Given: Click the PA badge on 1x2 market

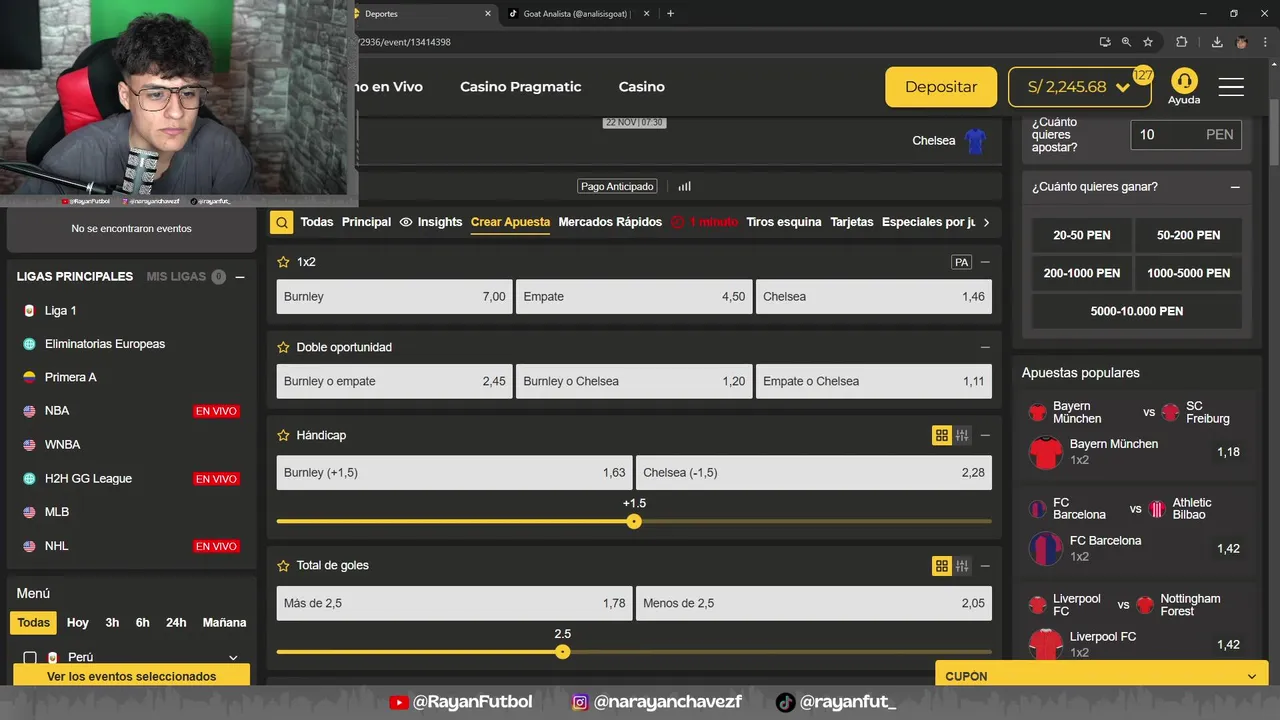Looking at the screenshot, I should (961, 262).
